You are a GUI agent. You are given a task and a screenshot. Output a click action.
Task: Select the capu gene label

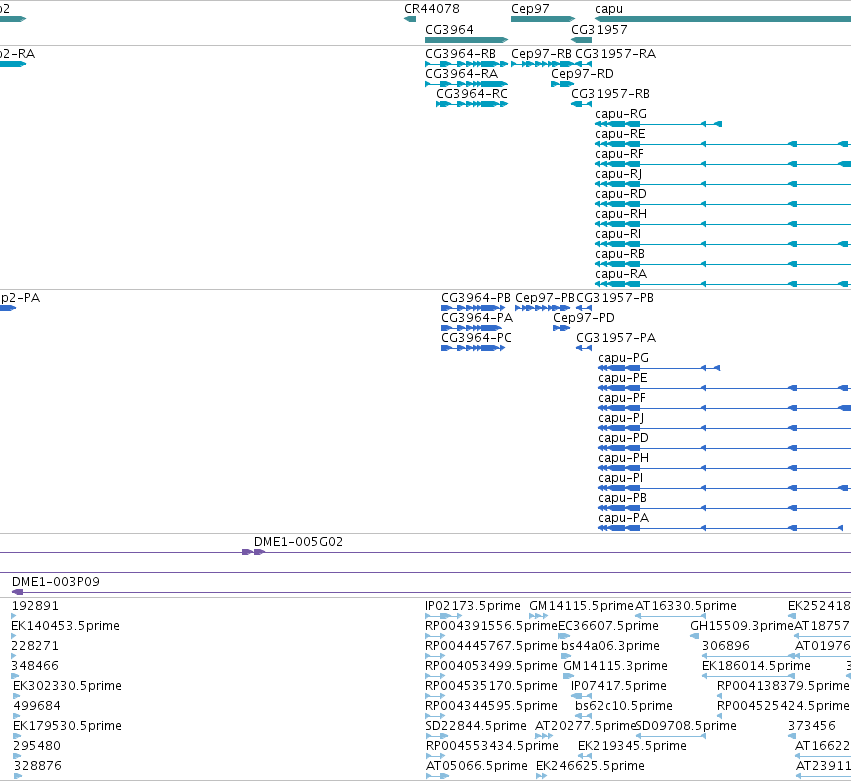608,9
